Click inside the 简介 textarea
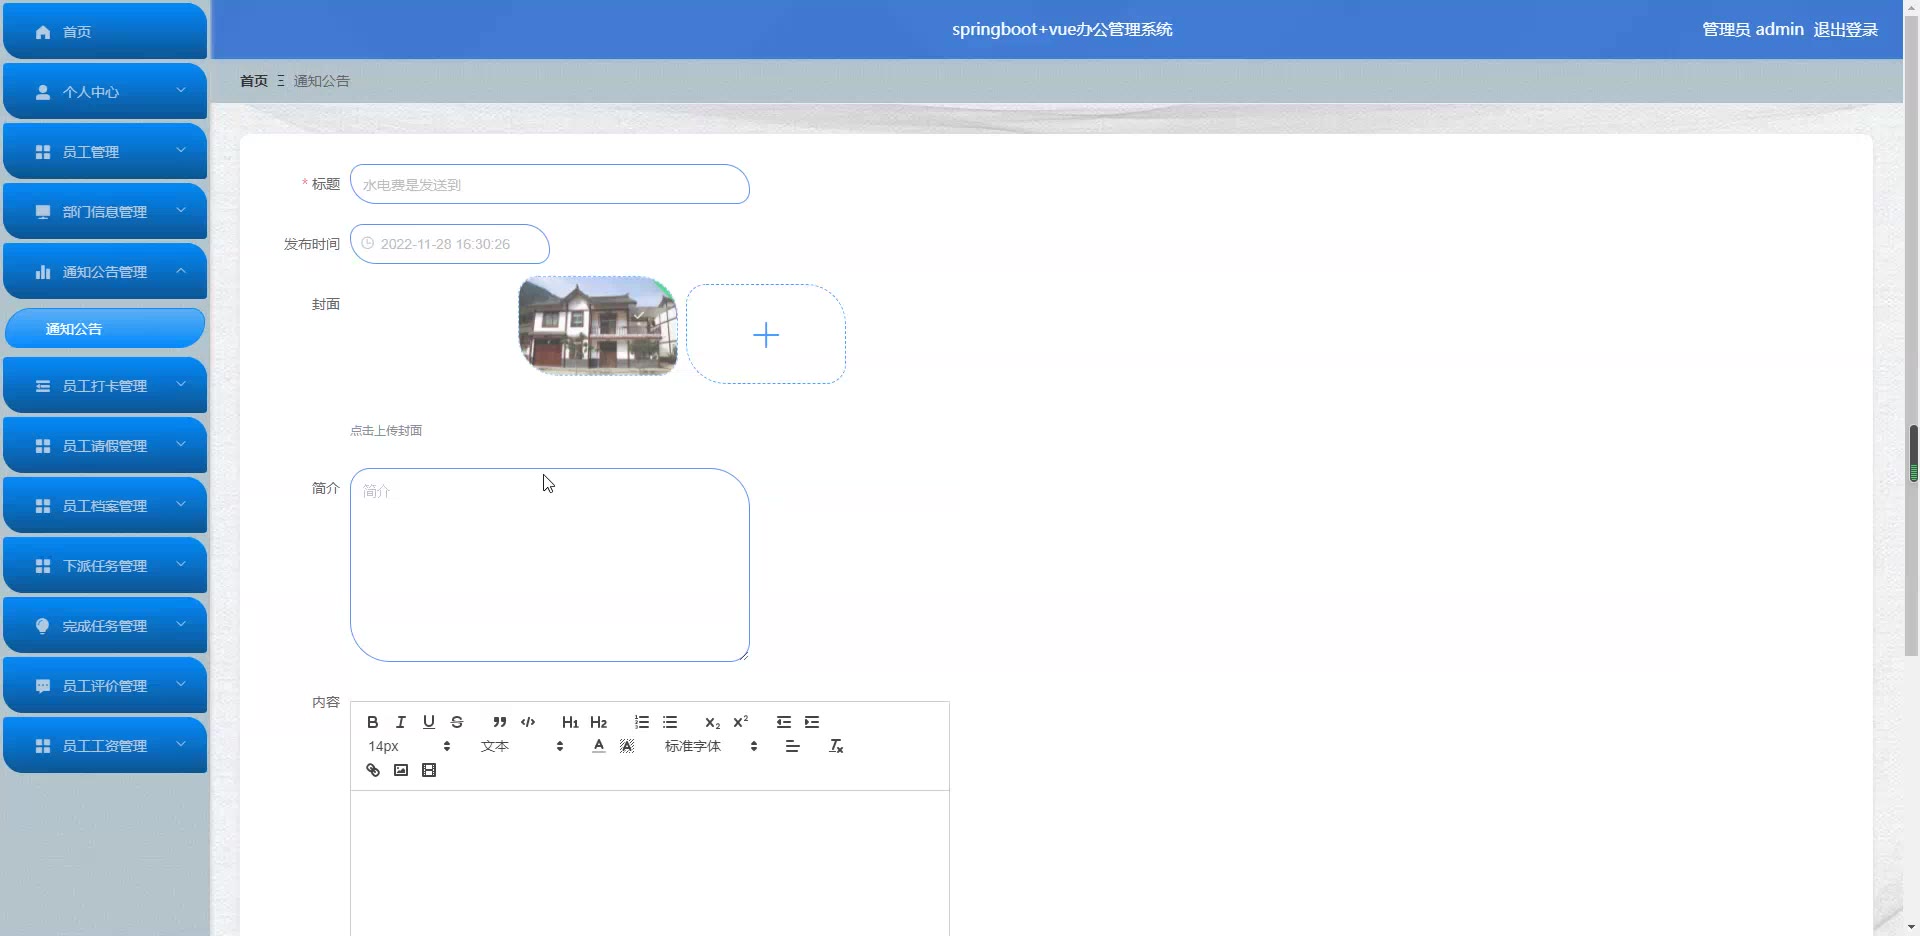Viewport: 1920px width, 936px height. click(549, 565)
